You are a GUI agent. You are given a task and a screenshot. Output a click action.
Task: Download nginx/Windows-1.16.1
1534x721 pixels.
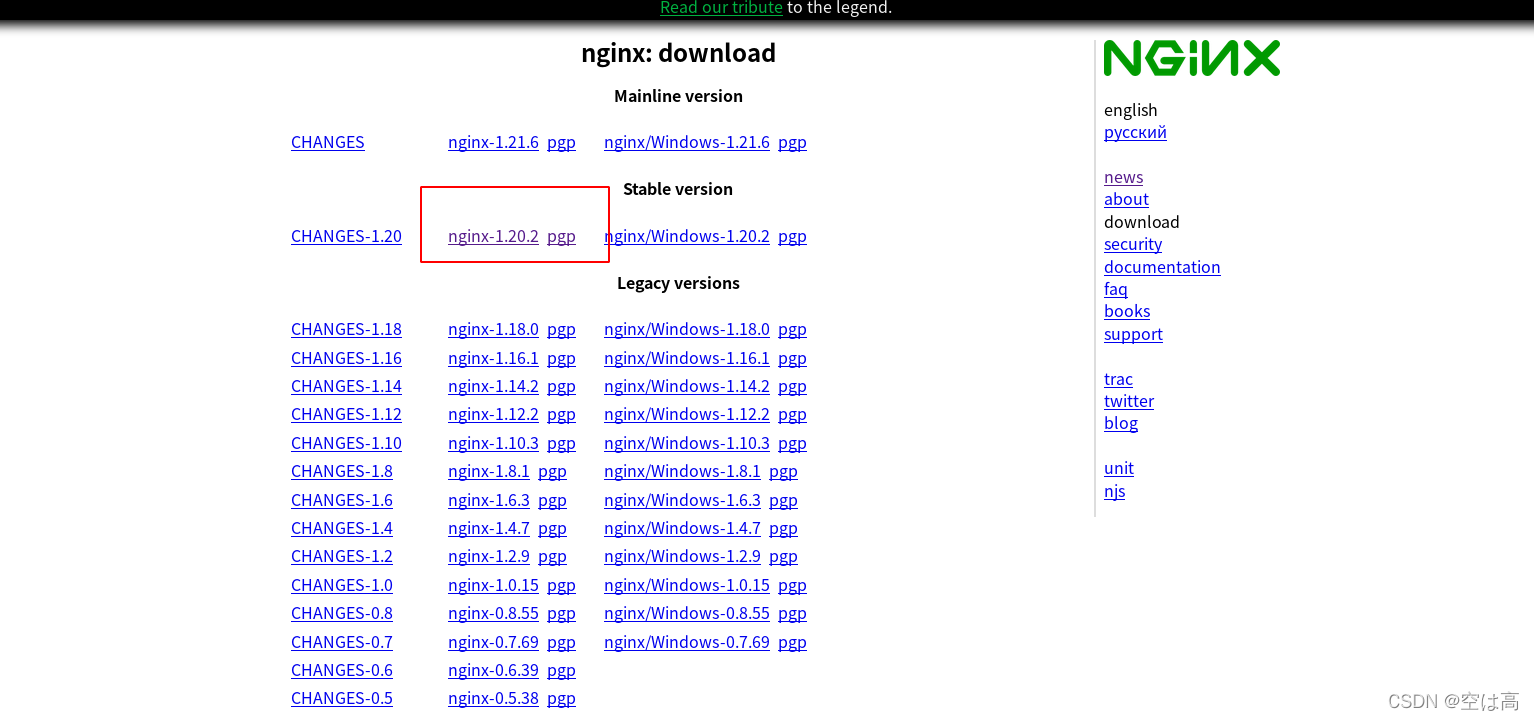click(x=687, y=358)
